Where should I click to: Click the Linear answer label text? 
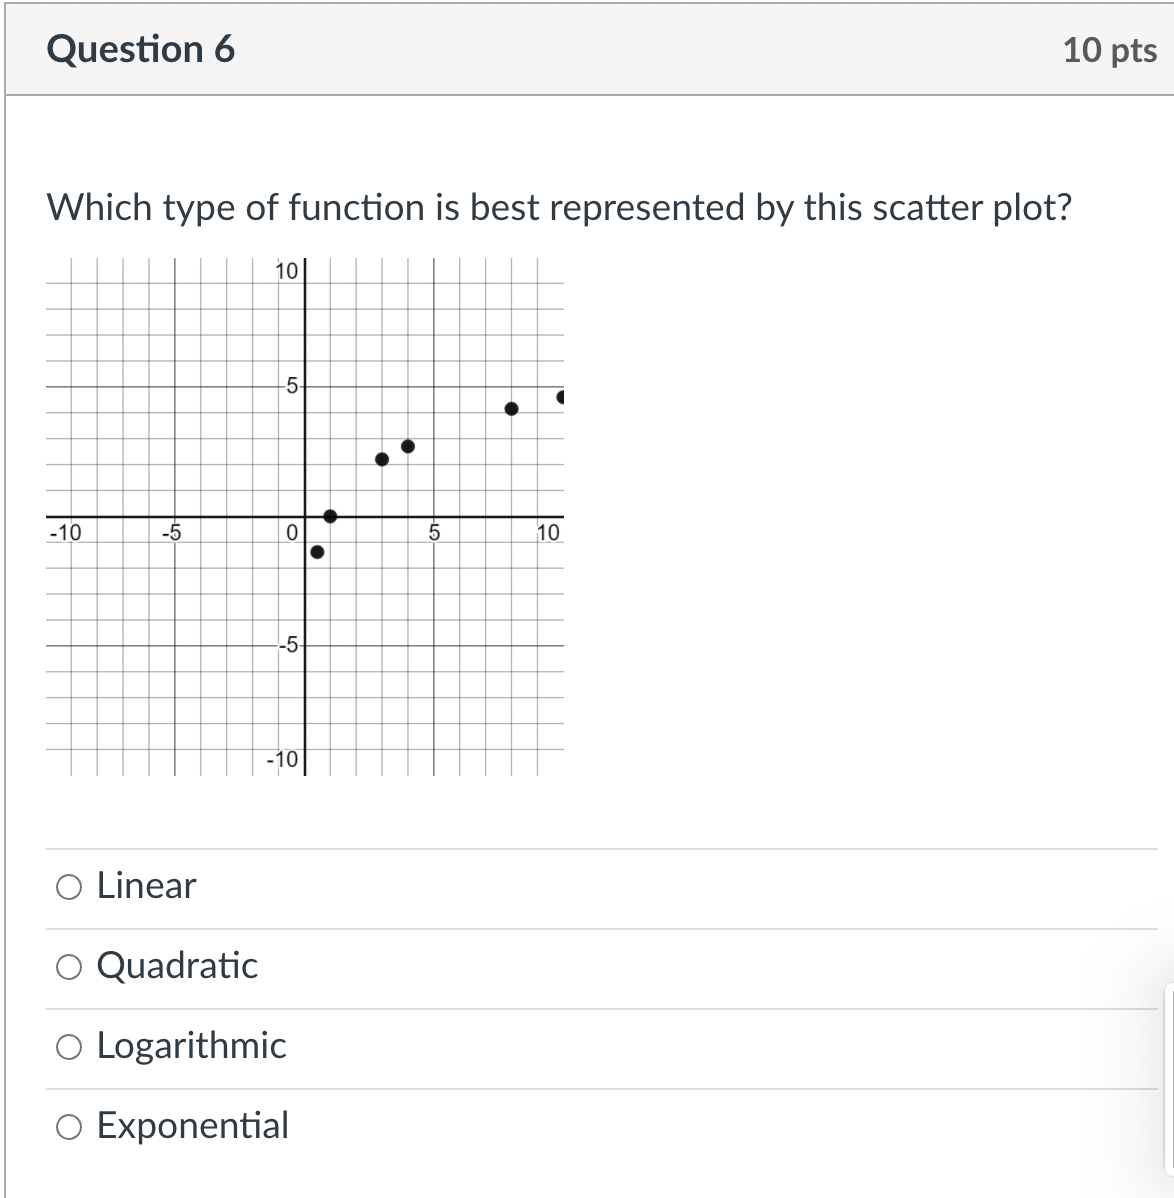click(145, 886)
